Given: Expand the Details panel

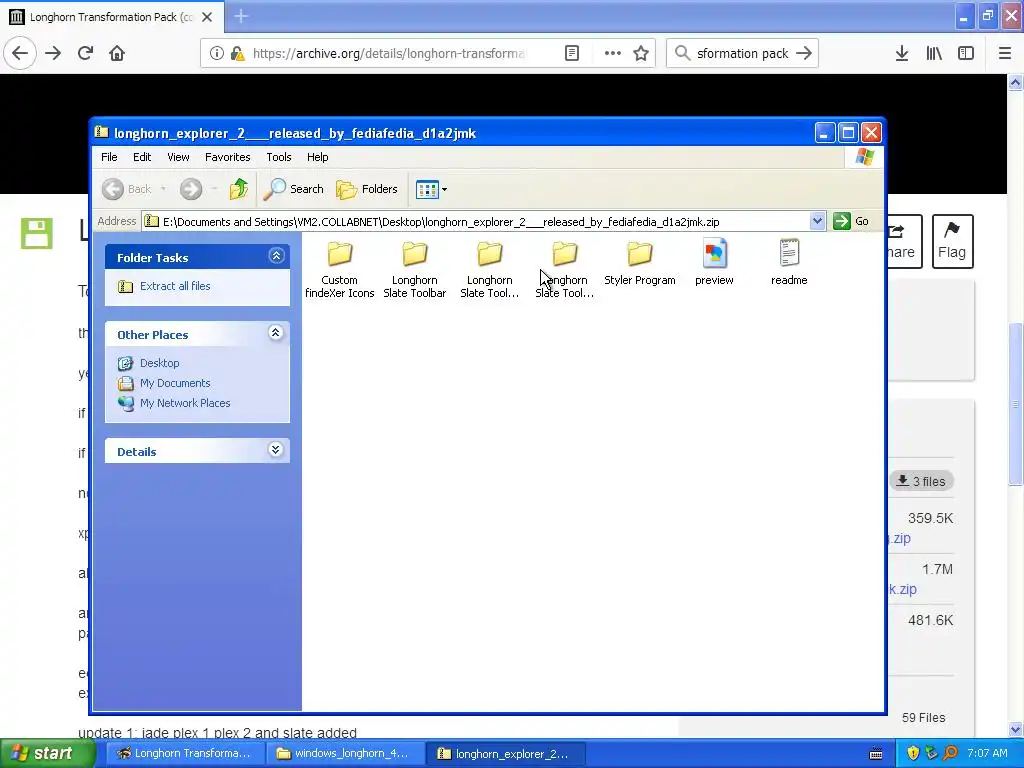Looking at the screenshot, I should point(276,450).
